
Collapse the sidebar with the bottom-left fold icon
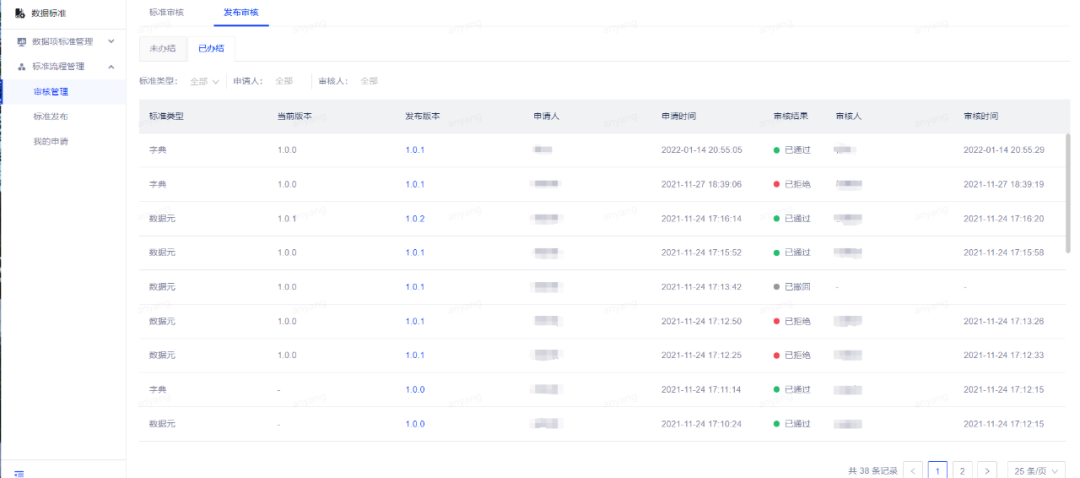(19, 473)
